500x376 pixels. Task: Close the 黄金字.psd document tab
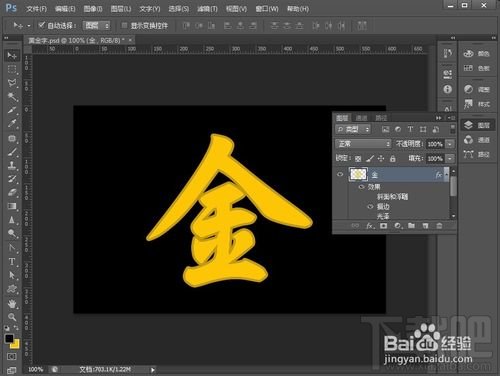click(x=130, y=40)
